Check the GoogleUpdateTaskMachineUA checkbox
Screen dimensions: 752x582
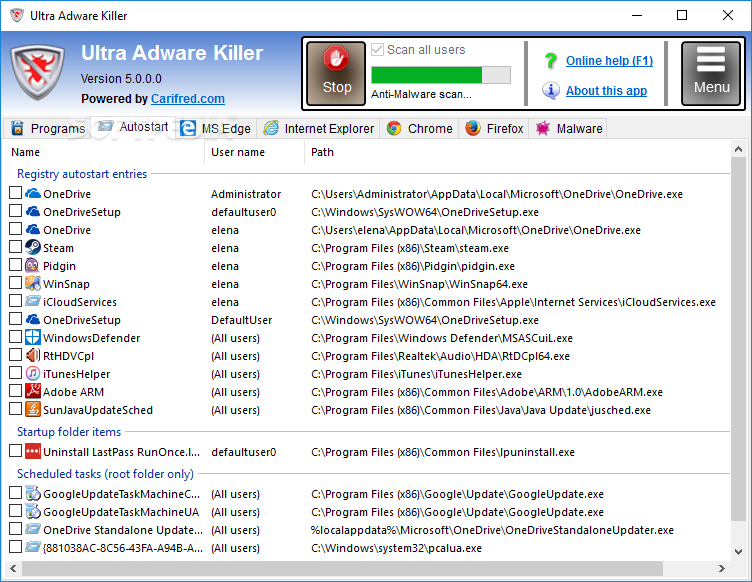(x=15, y=511)
